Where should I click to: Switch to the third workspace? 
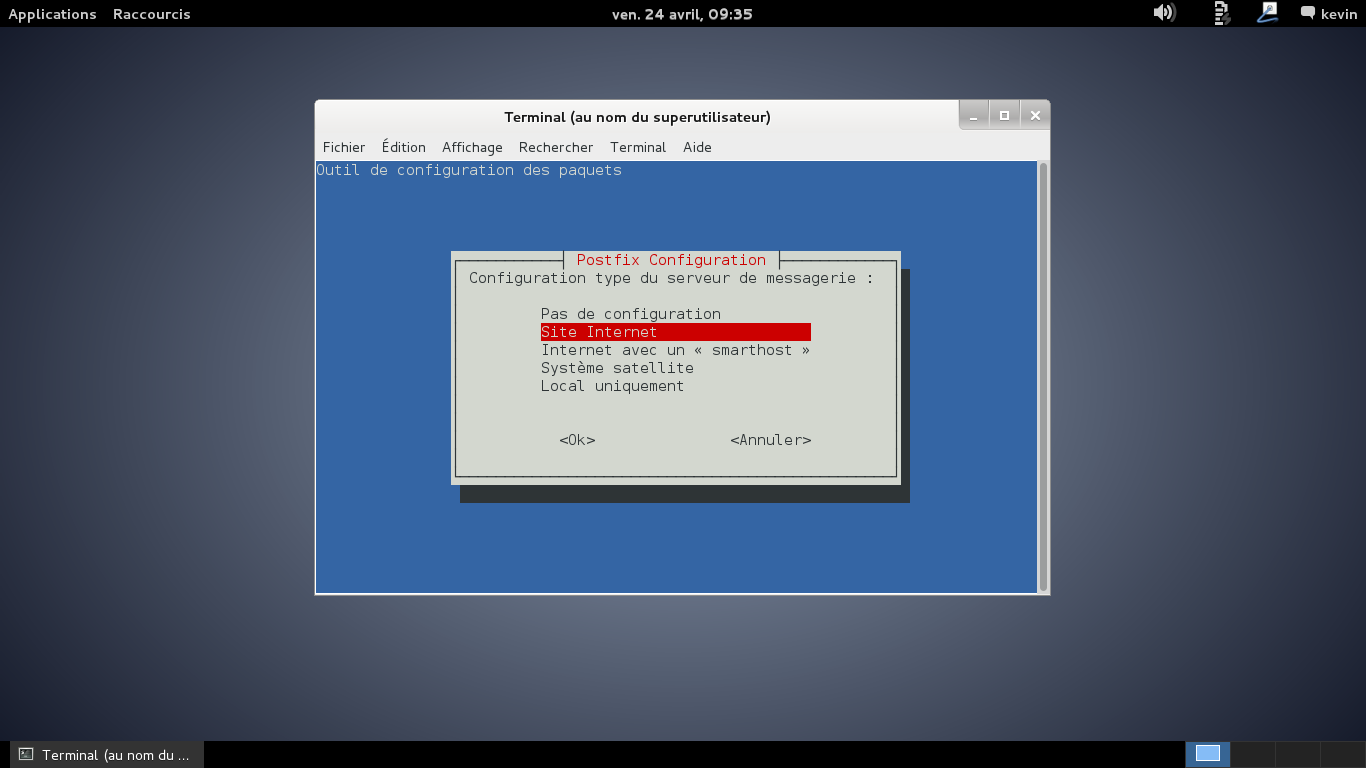1298,754
